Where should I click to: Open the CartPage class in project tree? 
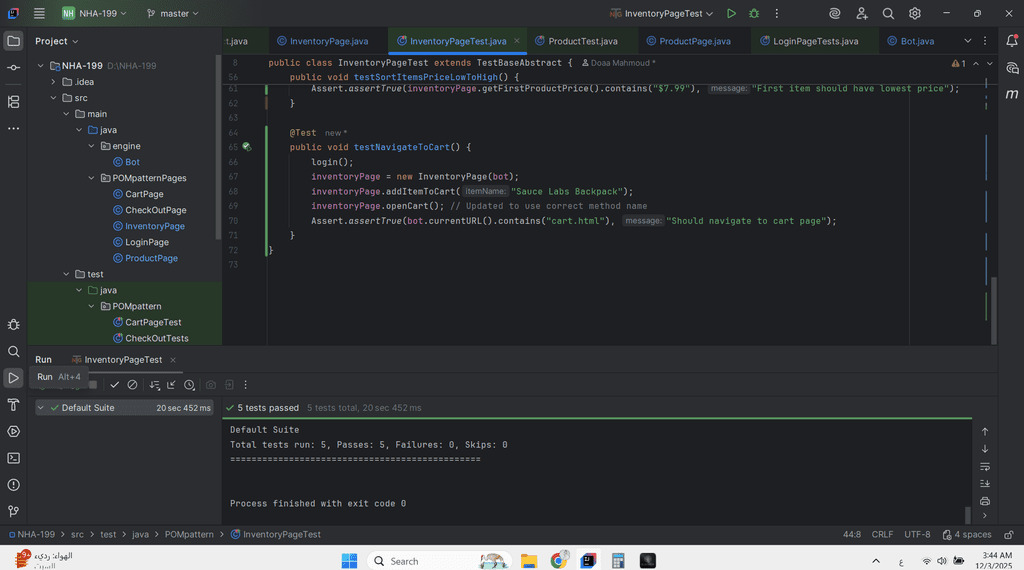pos(144,194)
